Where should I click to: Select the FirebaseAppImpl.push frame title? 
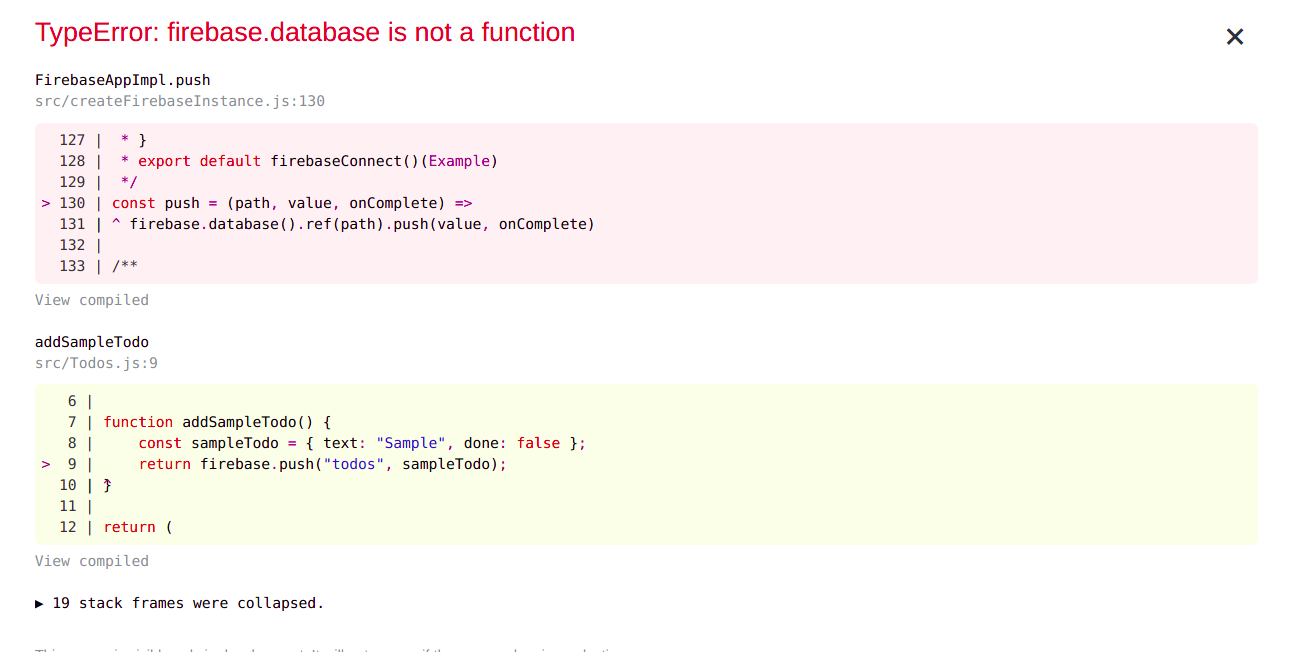123,80
